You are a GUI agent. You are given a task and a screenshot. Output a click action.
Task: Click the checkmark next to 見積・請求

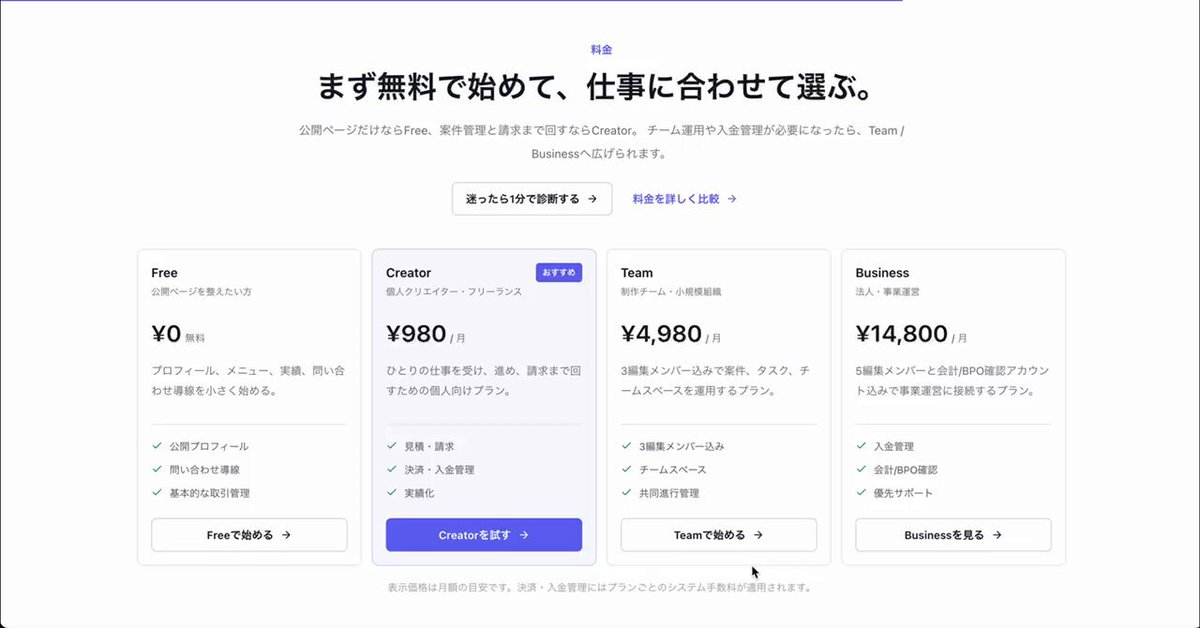392,446
